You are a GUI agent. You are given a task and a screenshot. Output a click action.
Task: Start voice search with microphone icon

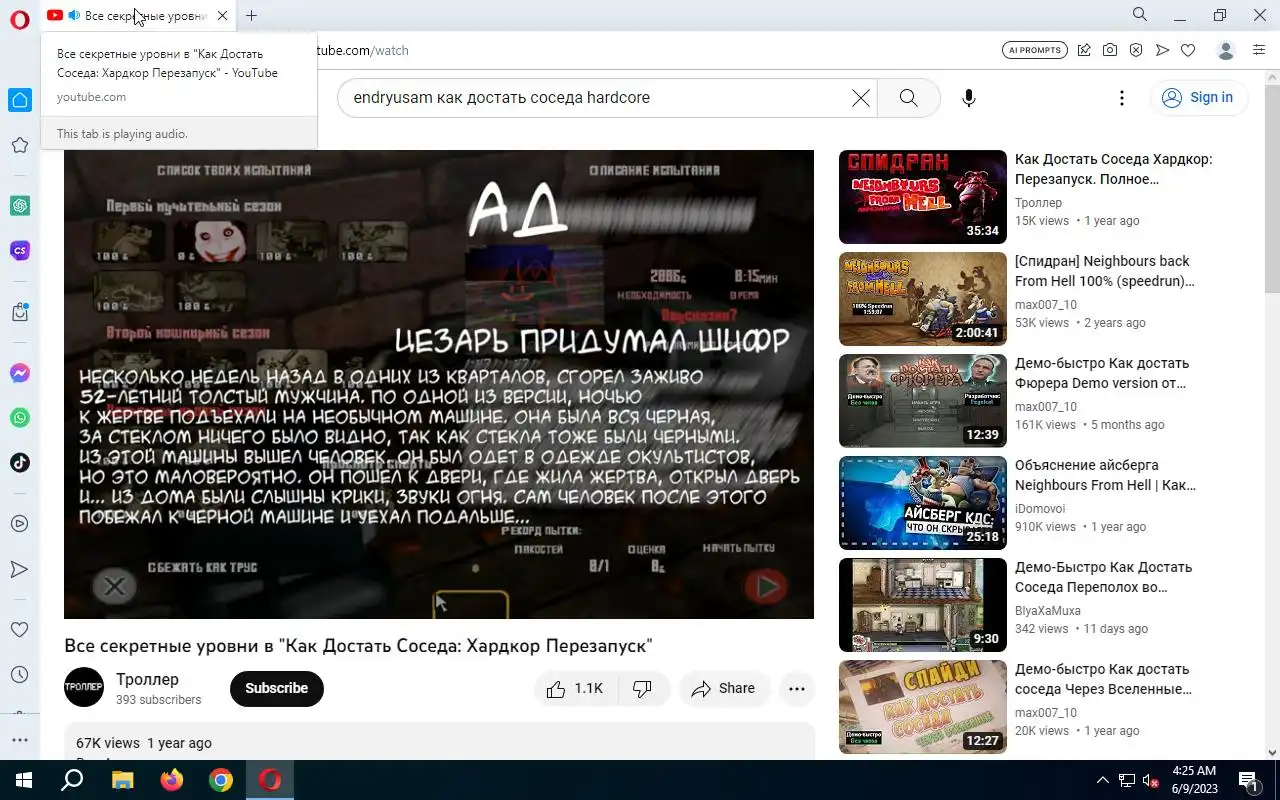point(968,98)
